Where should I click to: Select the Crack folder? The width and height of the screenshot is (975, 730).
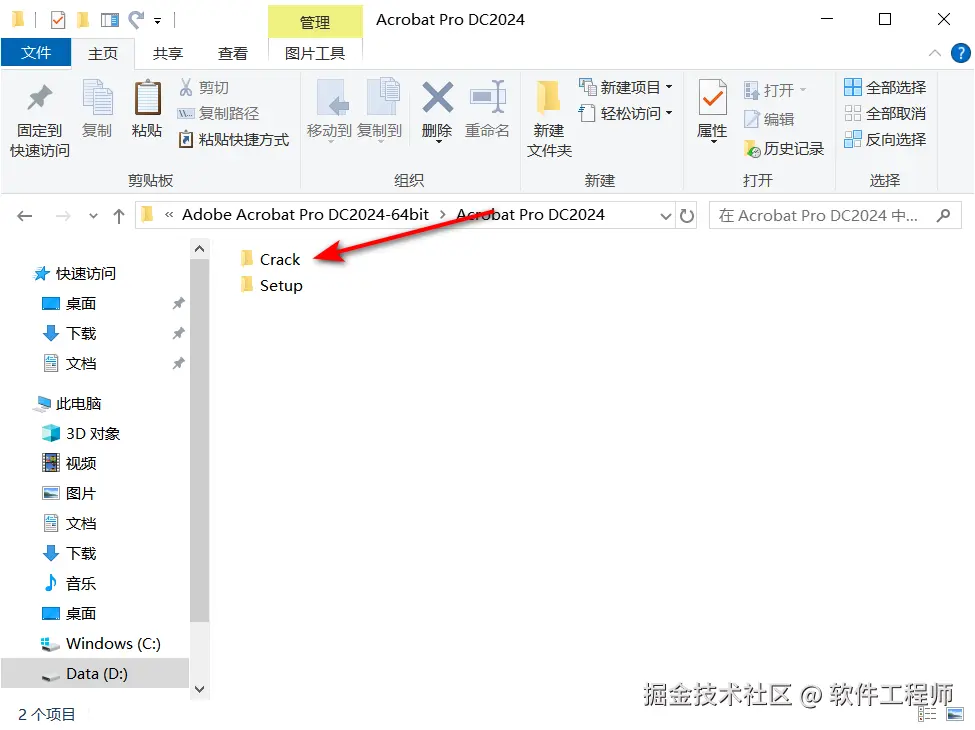click(x=271, y=259)
